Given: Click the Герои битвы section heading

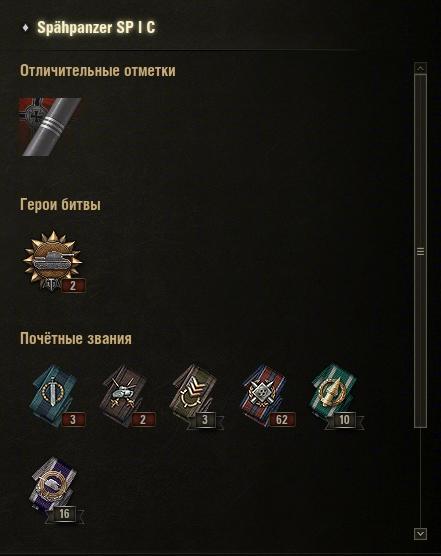Looking at the screenshot, I should click(60, 205).
